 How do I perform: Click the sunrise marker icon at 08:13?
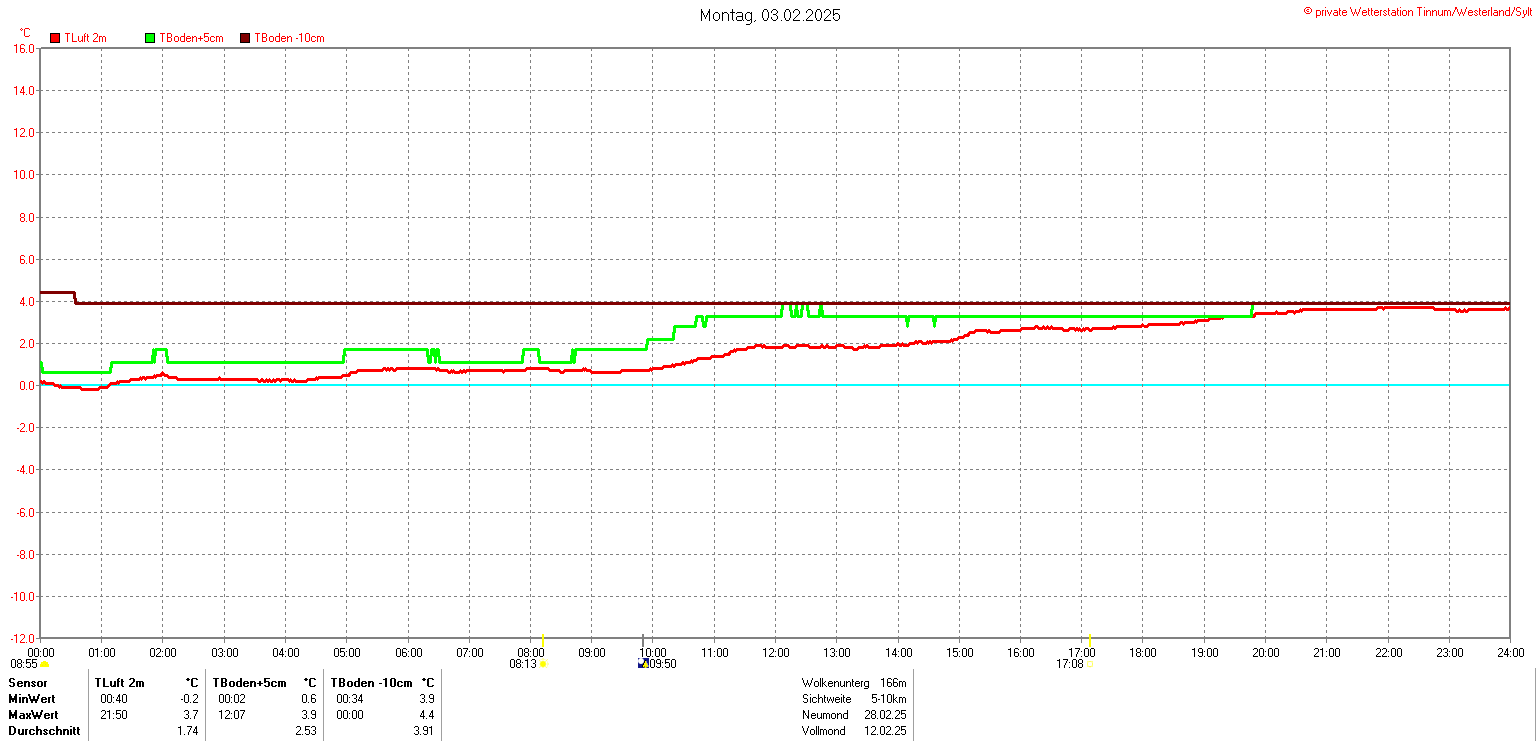pyautogui.click(x=543, y=664)
